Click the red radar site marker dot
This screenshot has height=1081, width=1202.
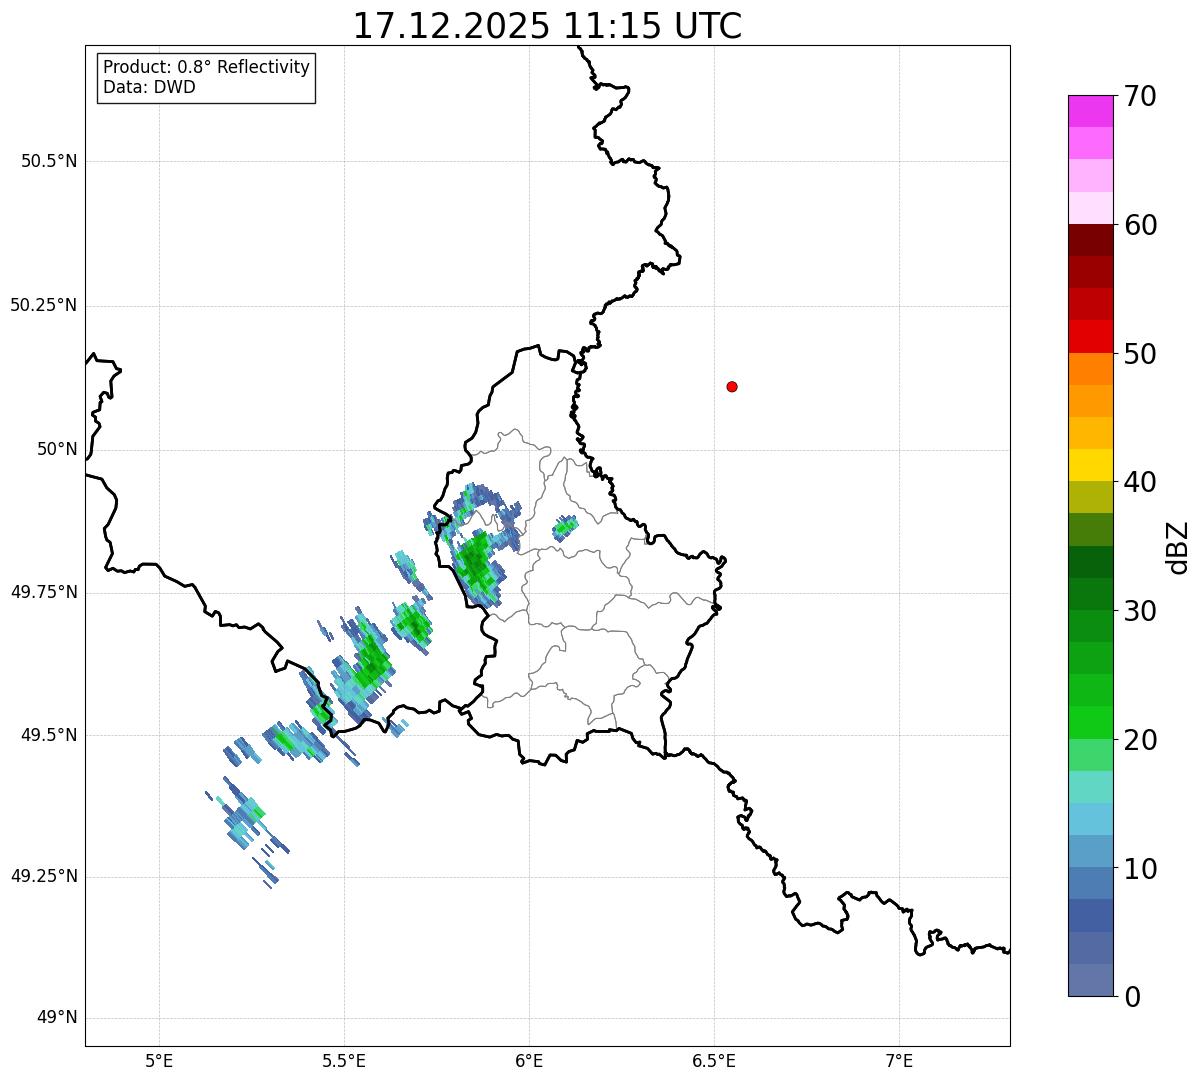(x=732, y=386)
